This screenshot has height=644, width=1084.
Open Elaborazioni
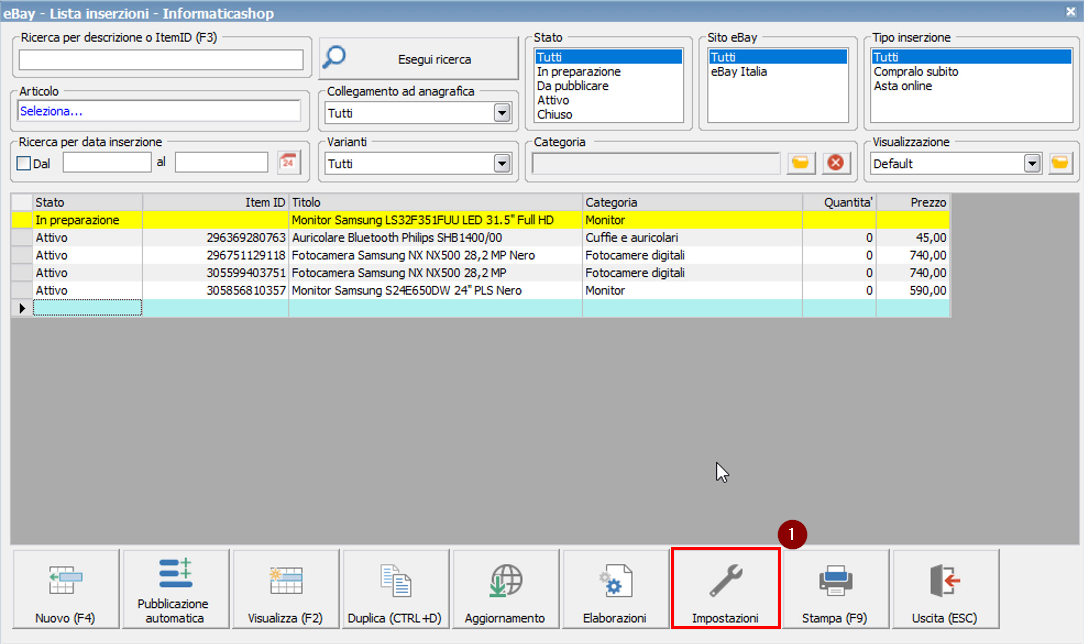615,589
